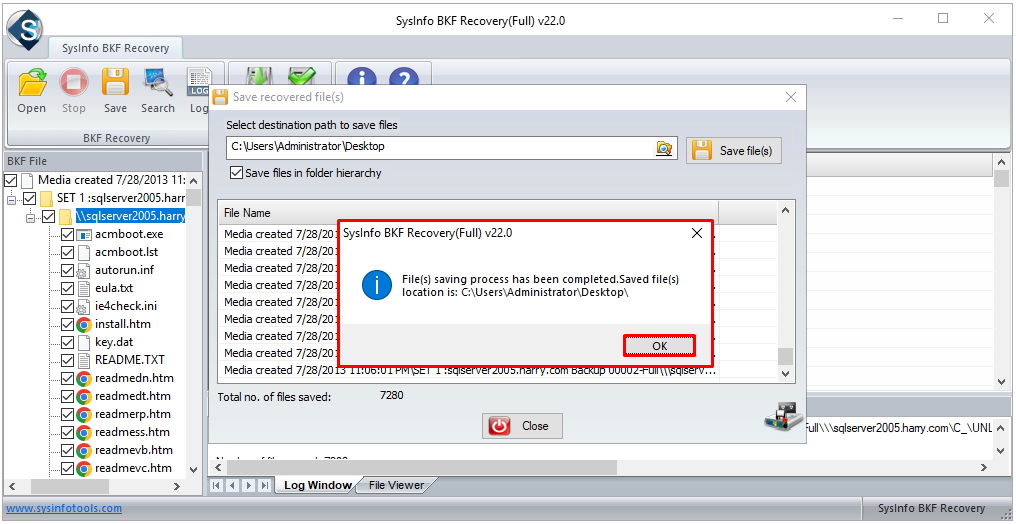Click tree panel scroll up arrow
The height and width of the screenshot is (524, 1016).
pyautogui.click(x=194, y=181)
